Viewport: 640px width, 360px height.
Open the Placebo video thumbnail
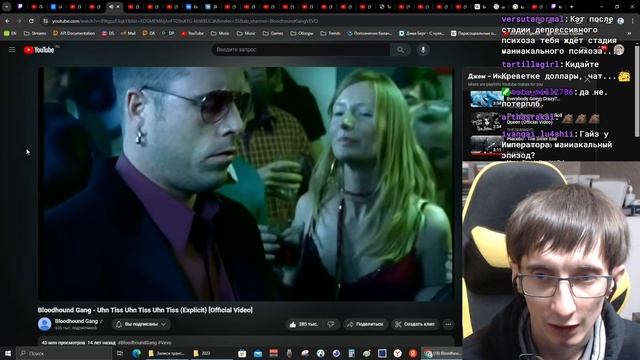coord(486,144)
